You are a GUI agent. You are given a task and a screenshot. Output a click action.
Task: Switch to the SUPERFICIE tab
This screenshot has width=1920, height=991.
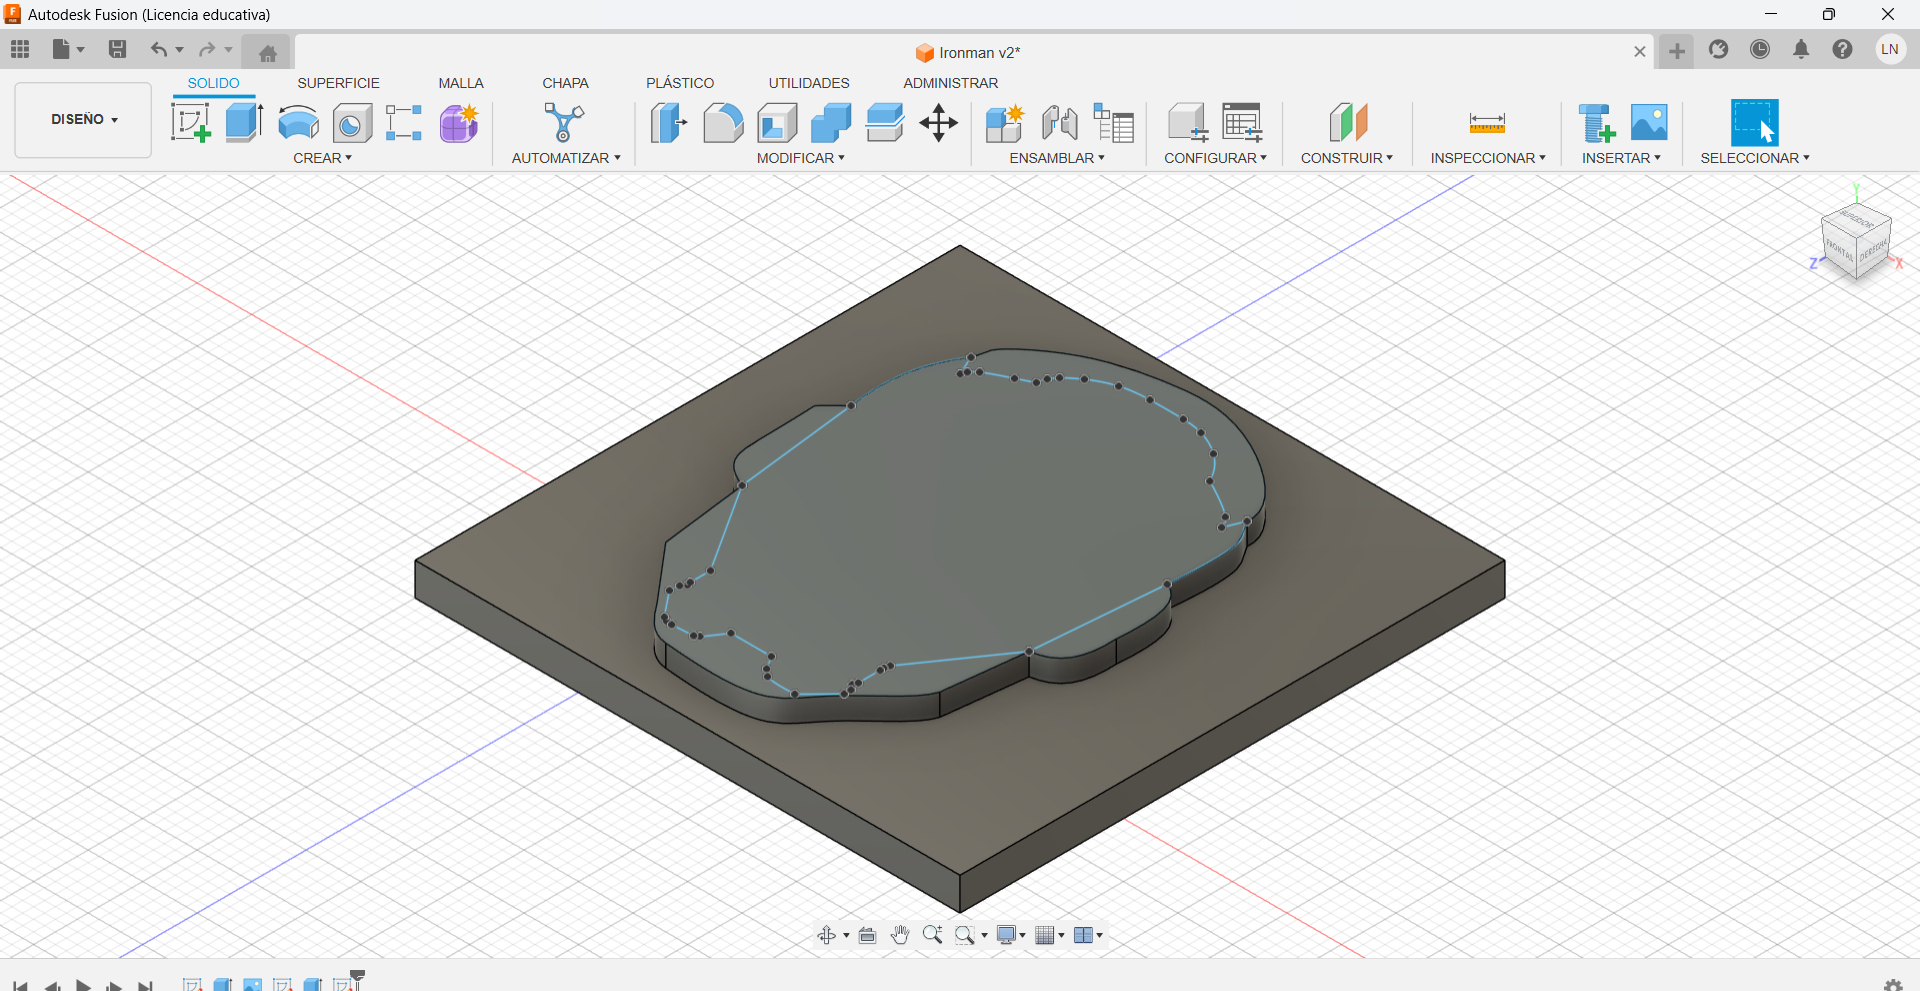coord(339,83)
